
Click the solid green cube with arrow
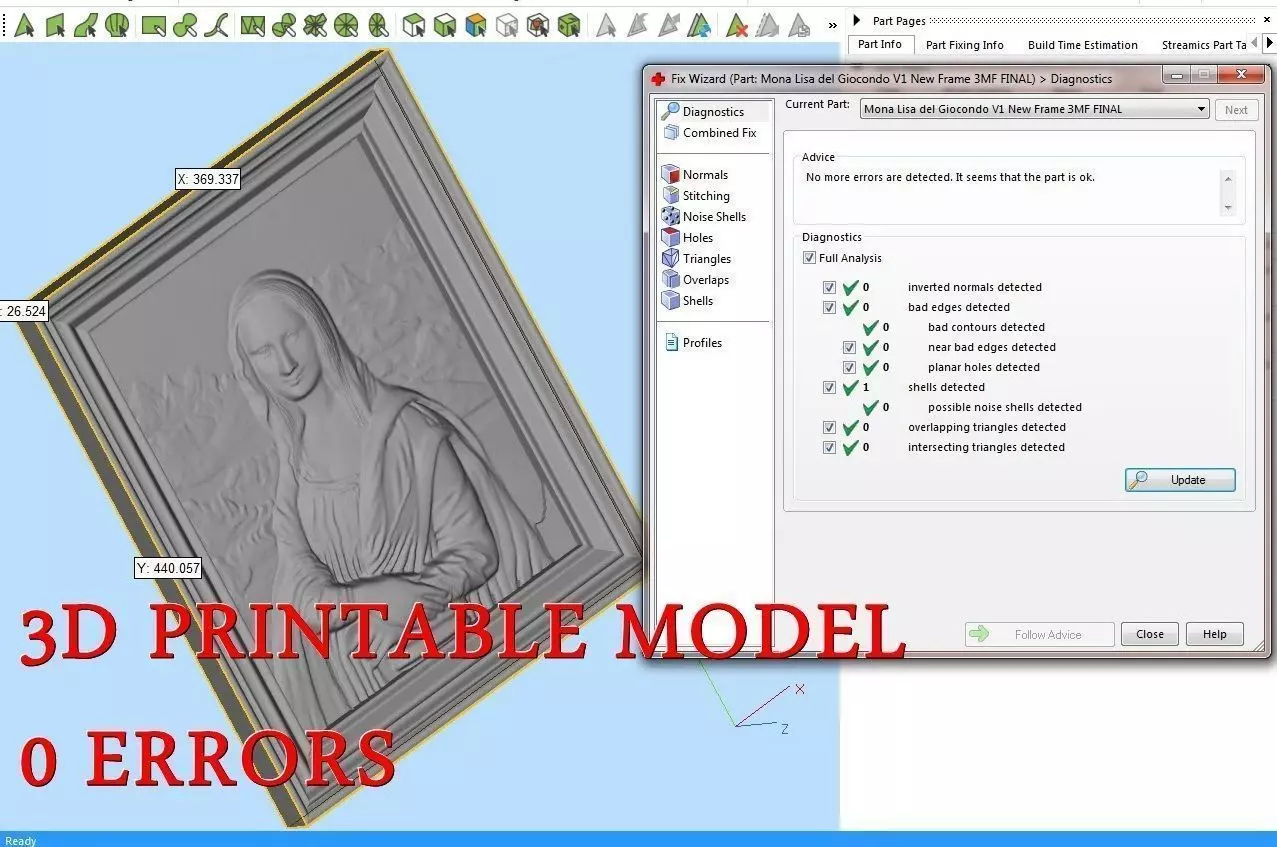pos(569,25)
